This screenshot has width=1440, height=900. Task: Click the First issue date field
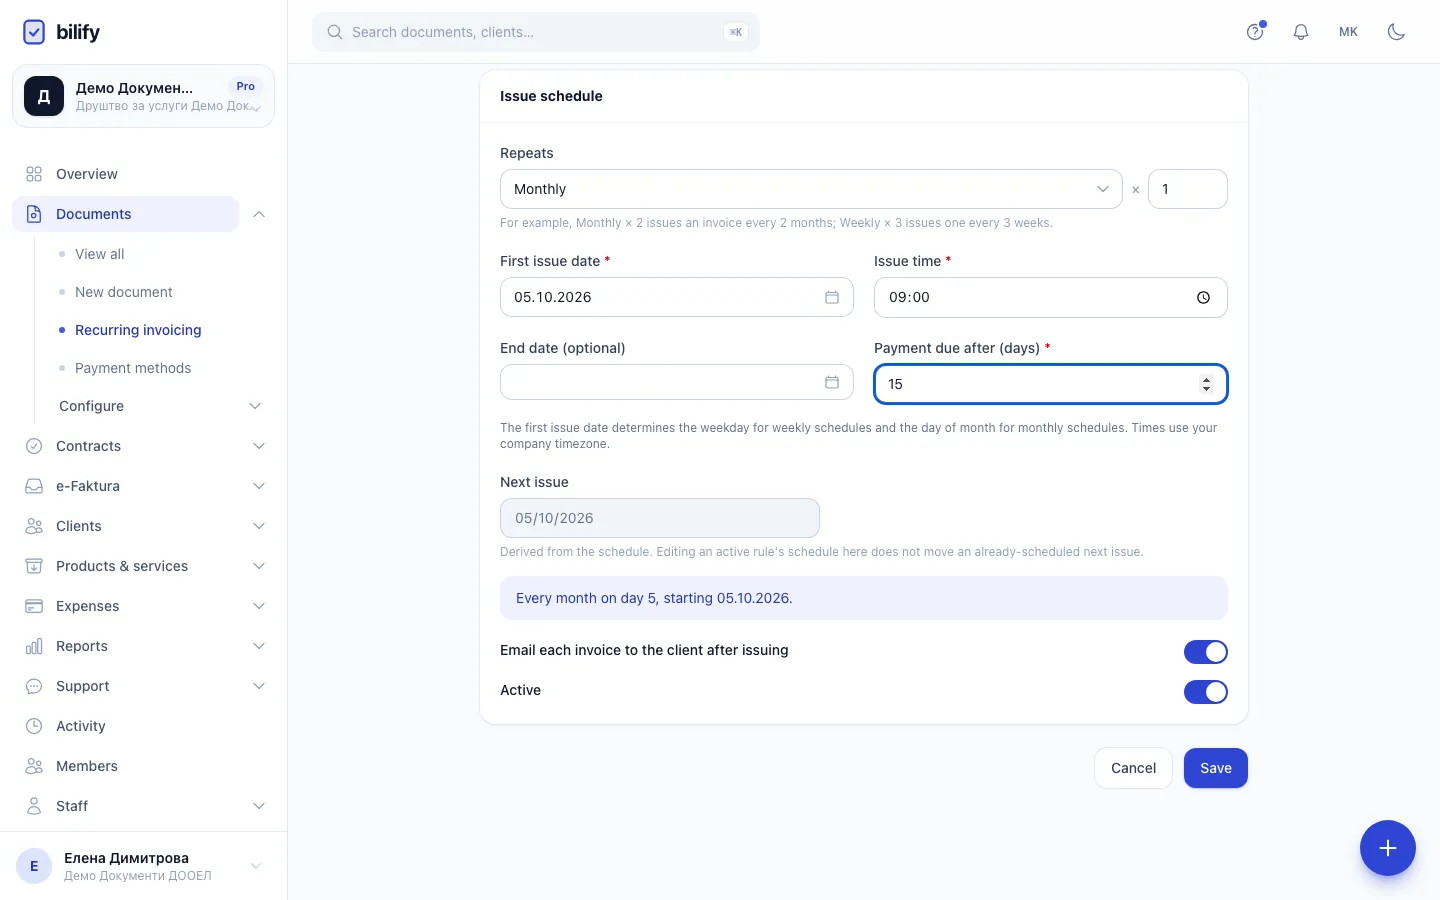click(677, 297)
